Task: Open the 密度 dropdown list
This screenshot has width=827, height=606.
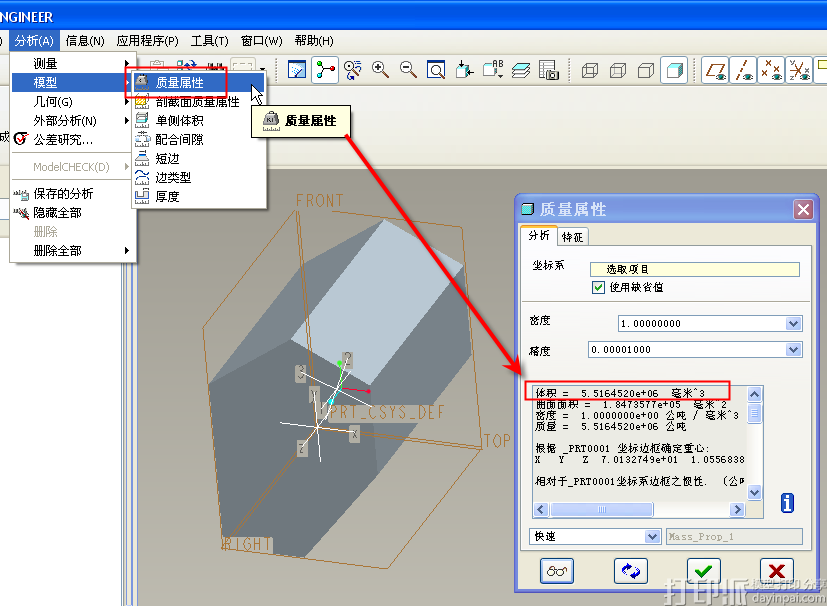Action: (793, 323)
